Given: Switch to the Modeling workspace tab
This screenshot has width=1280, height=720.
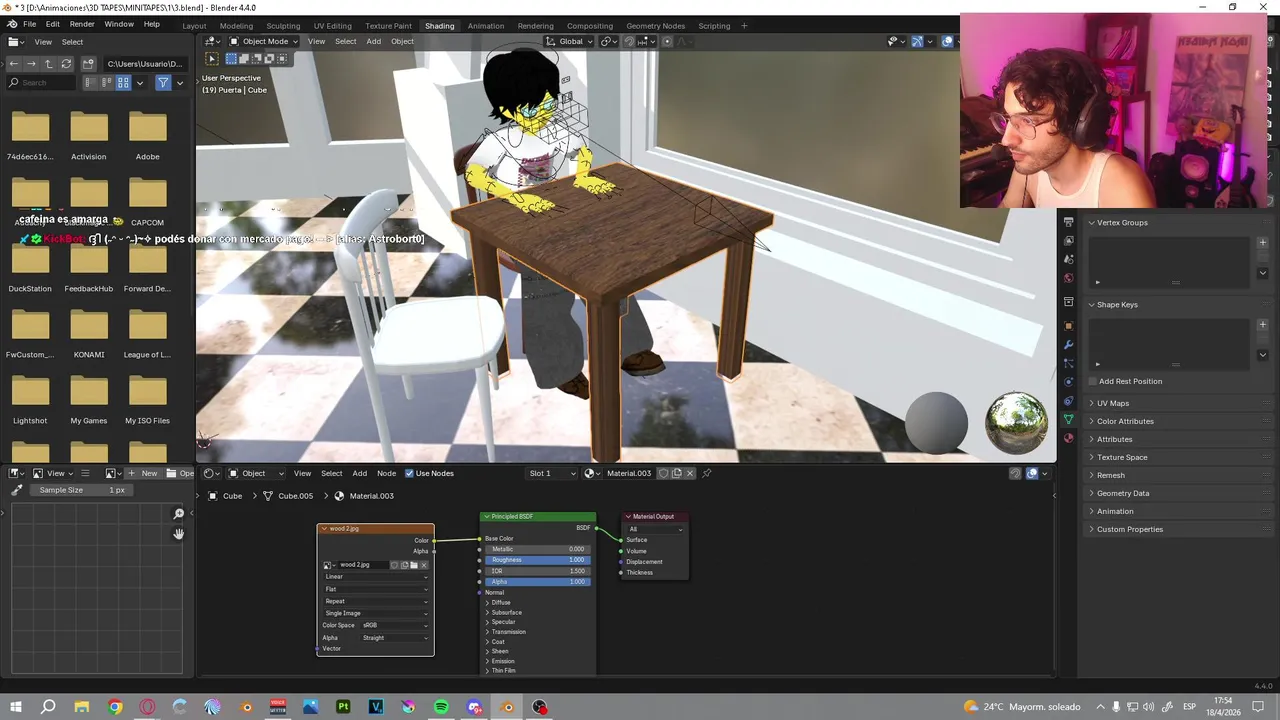Looking at the screenshot, I should (236, 25).
